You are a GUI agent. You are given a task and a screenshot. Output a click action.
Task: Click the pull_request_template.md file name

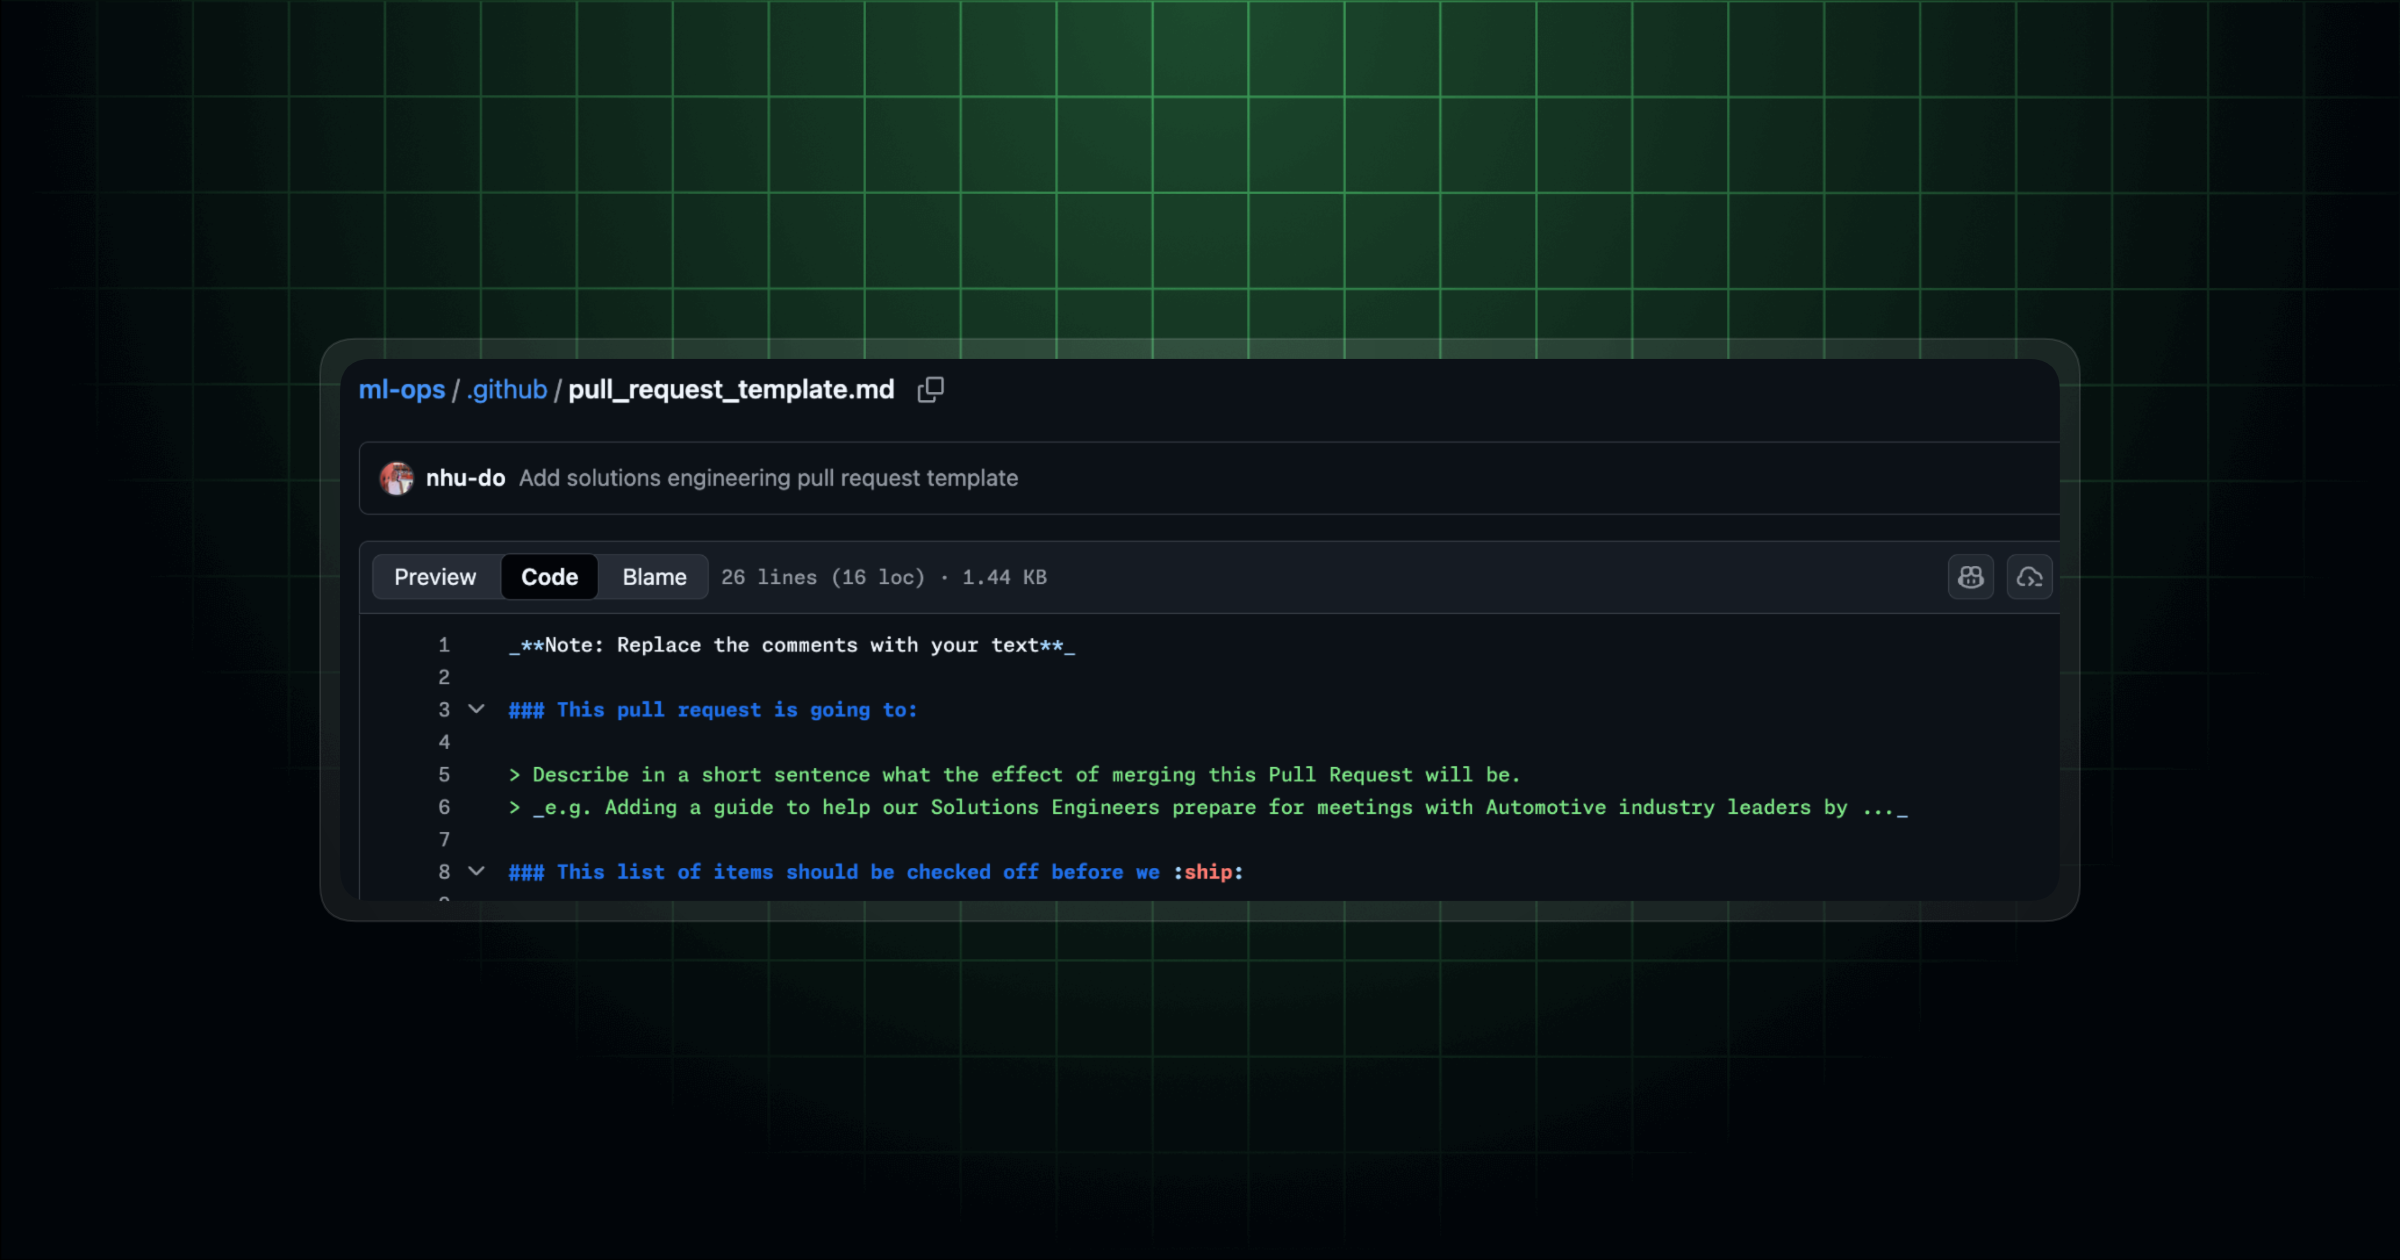[731, 390]
